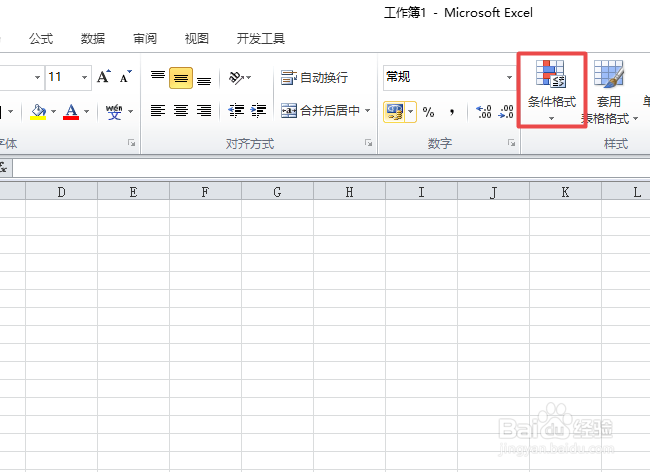This screenshot has width=650, height=472.
Task: Apply bottom vertical alignment
Action: tap(204, 79)
